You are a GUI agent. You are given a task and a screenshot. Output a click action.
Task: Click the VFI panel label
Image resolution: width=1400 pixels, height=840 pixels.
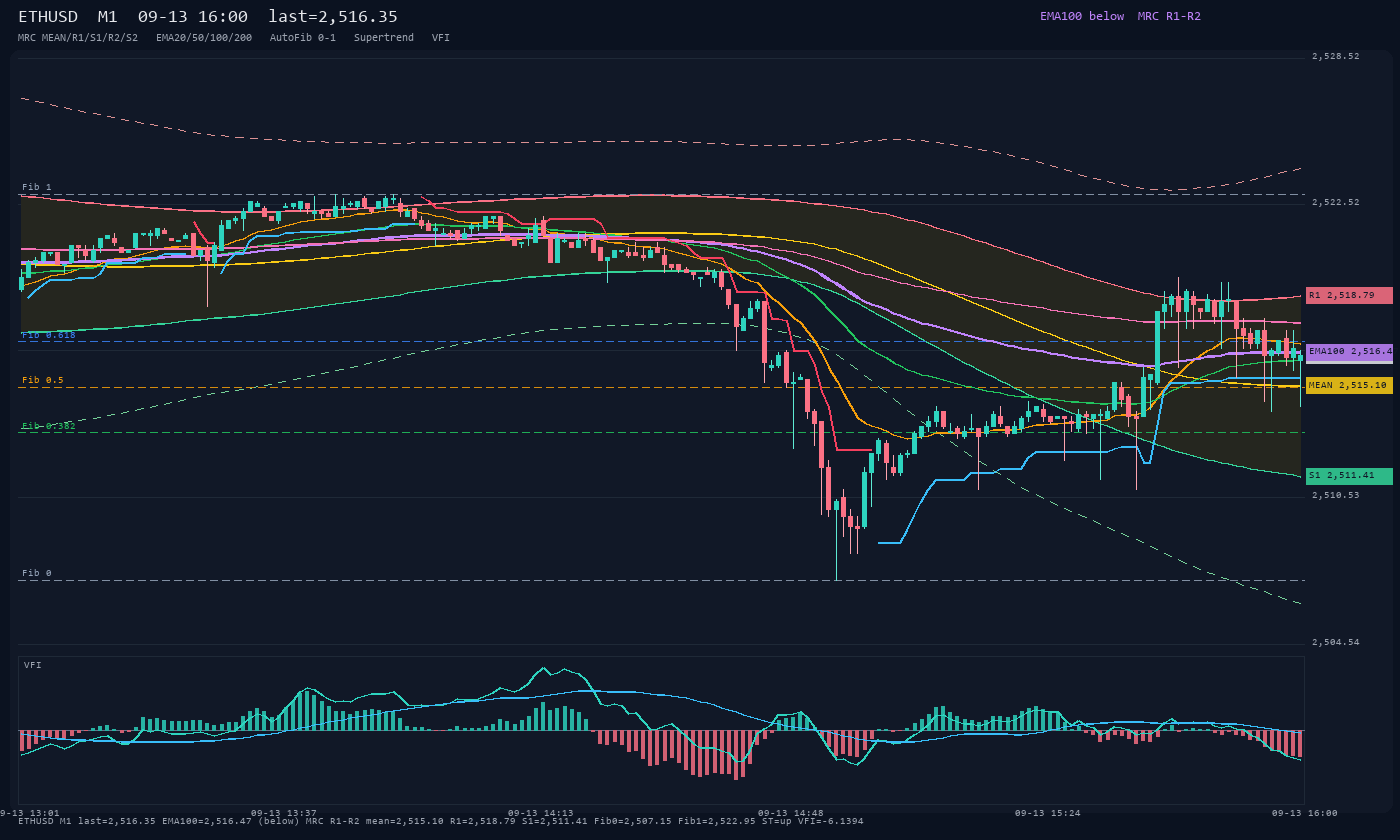[33, 665]
